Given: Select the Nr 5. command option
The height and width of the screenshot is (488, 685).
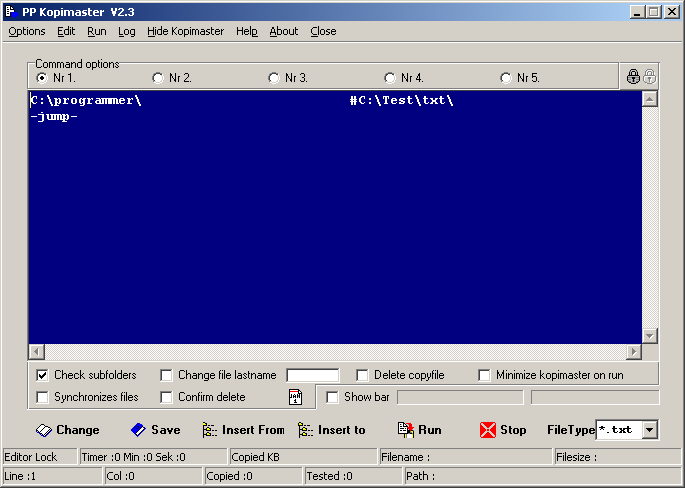Looking at the screenshot, I should (x=506, y=78).
